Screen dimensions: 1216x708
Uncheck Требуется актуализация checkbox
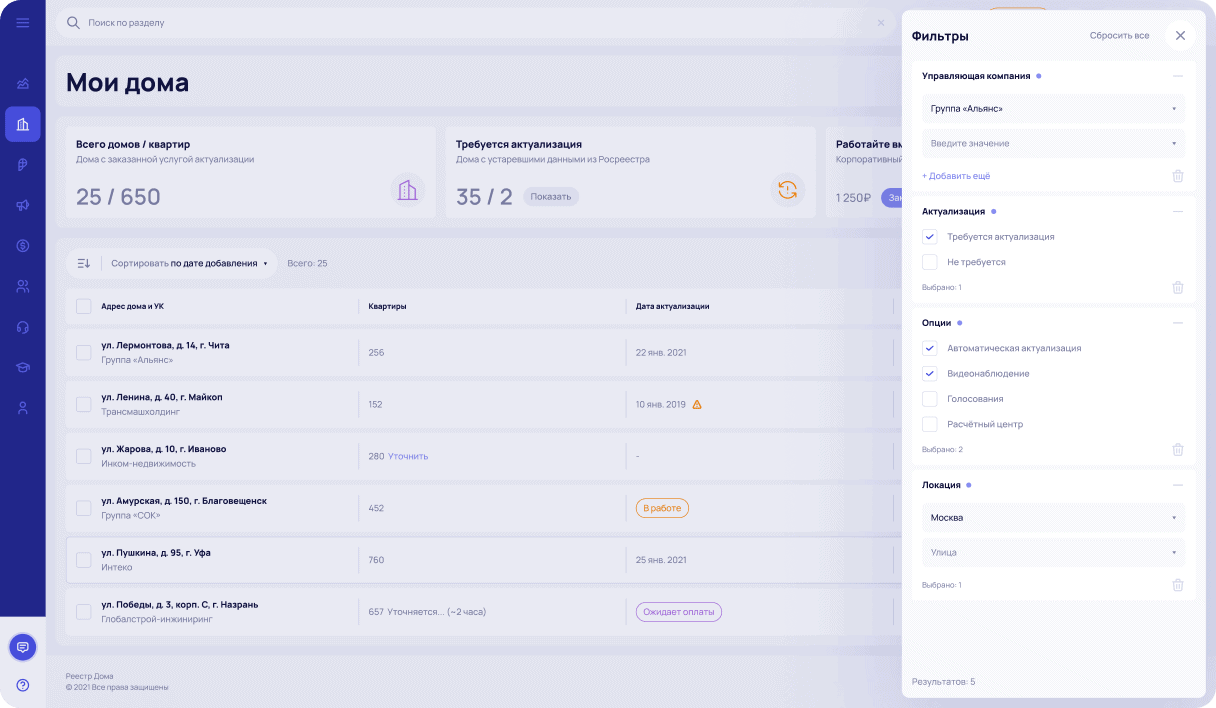(x=930, y=237)
